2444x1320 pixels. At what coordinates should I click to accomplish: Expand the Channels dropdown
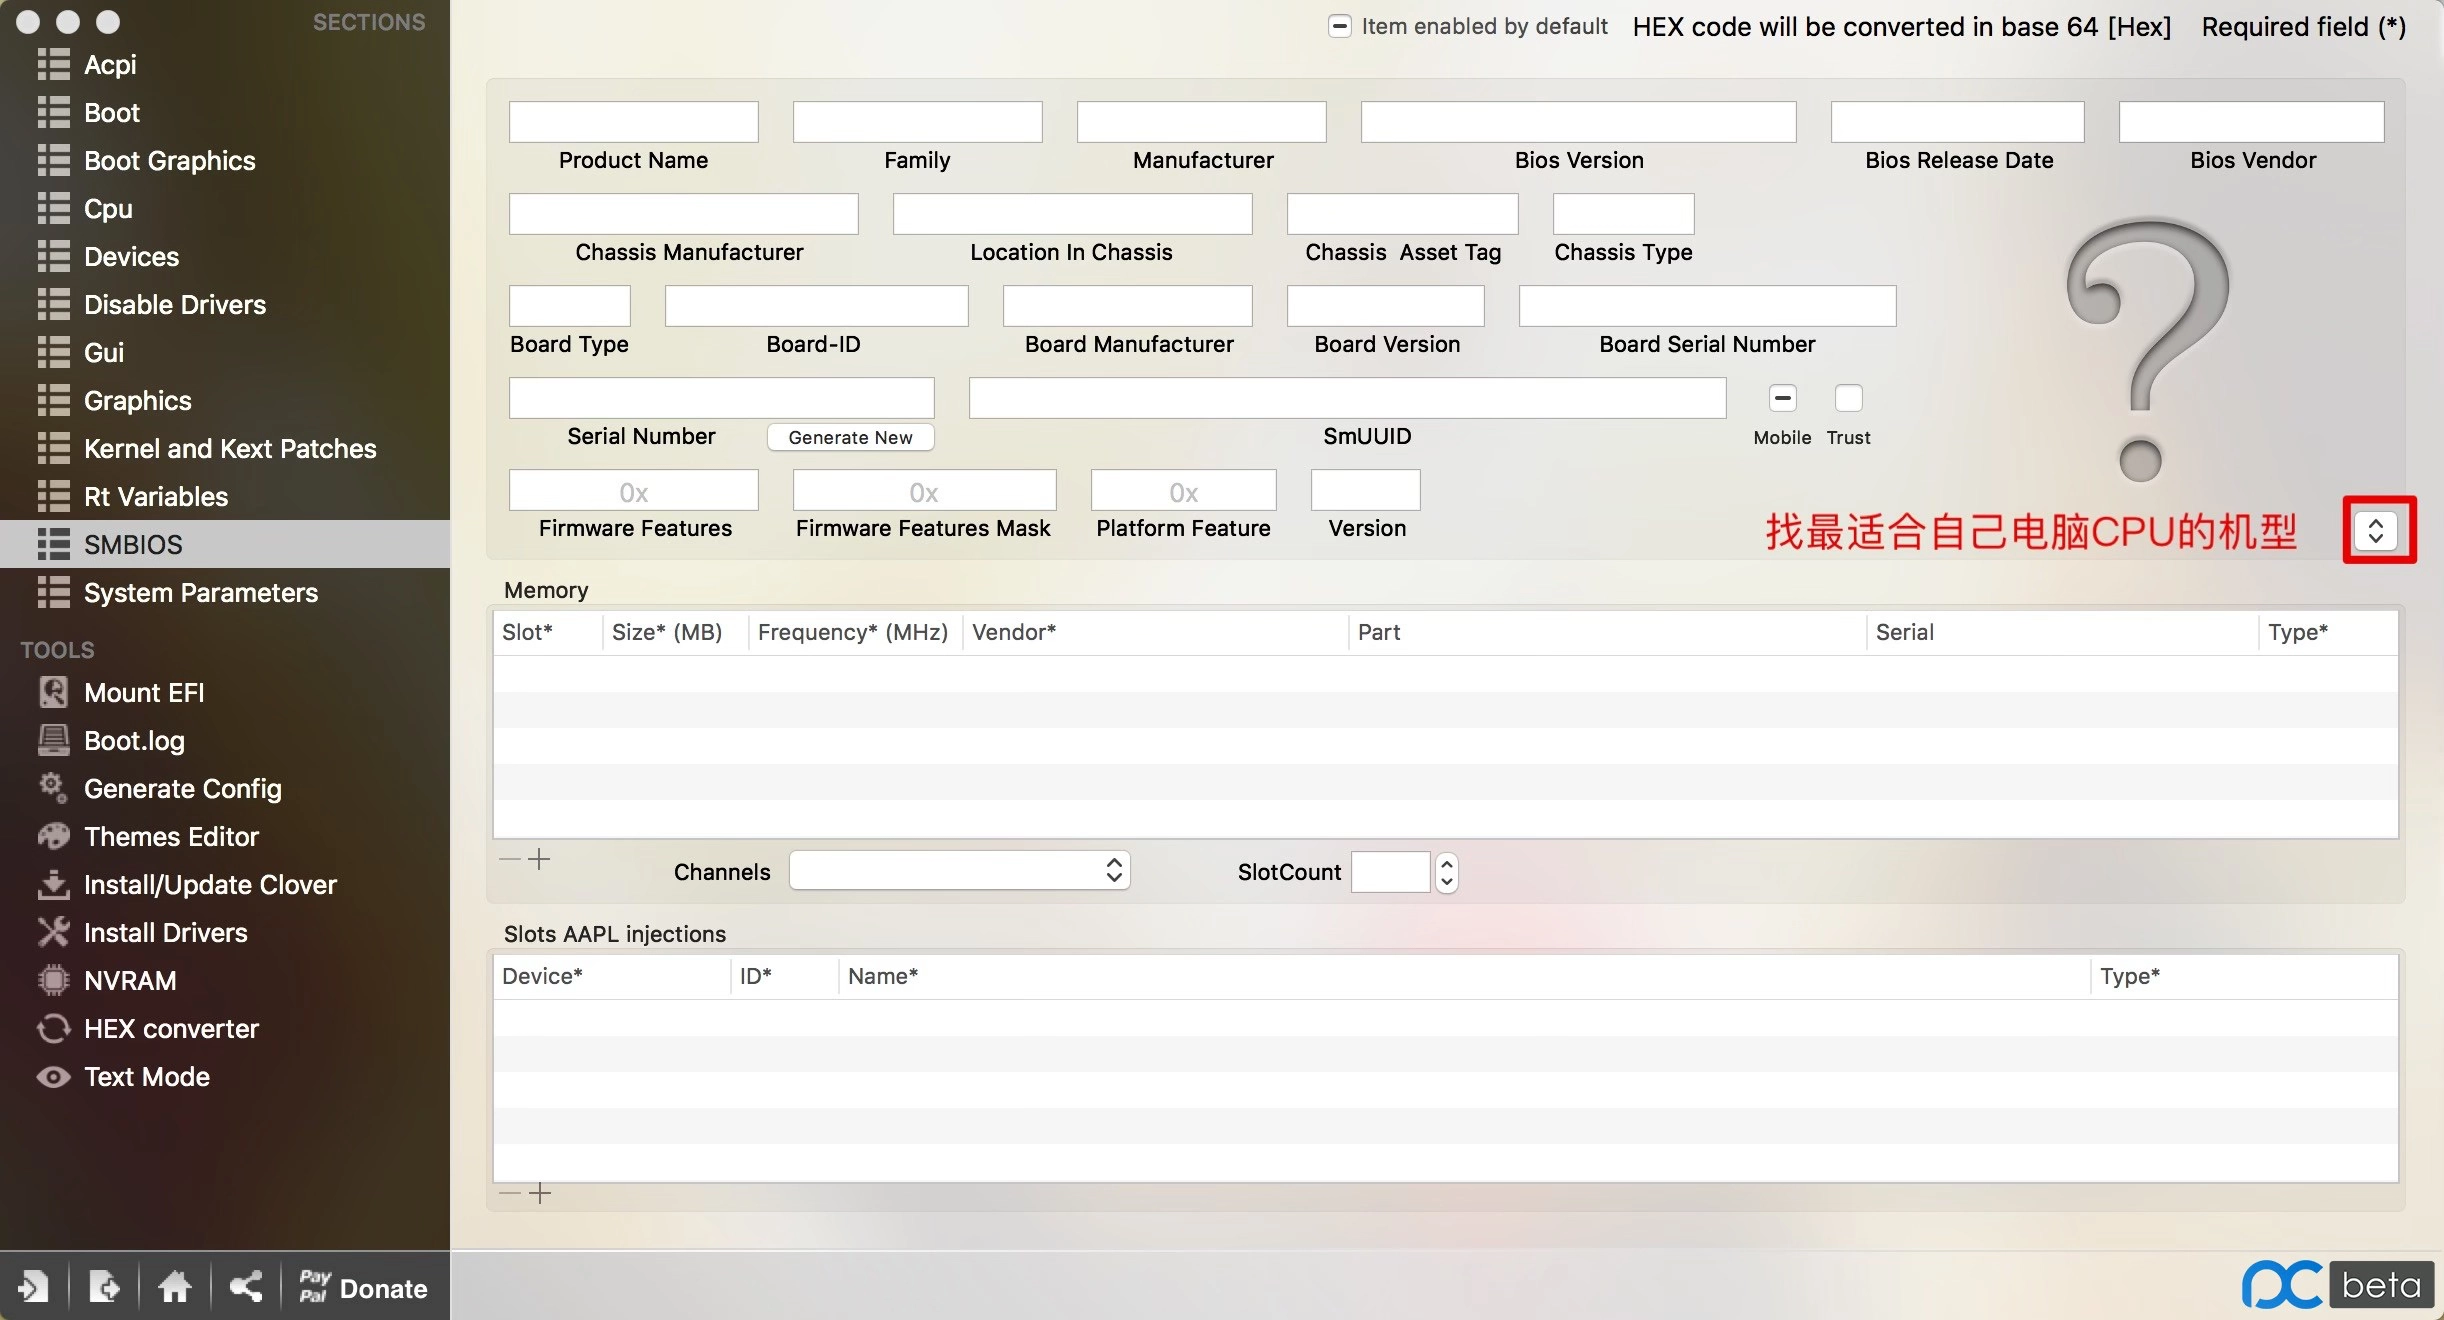click(x=960, y=870)
